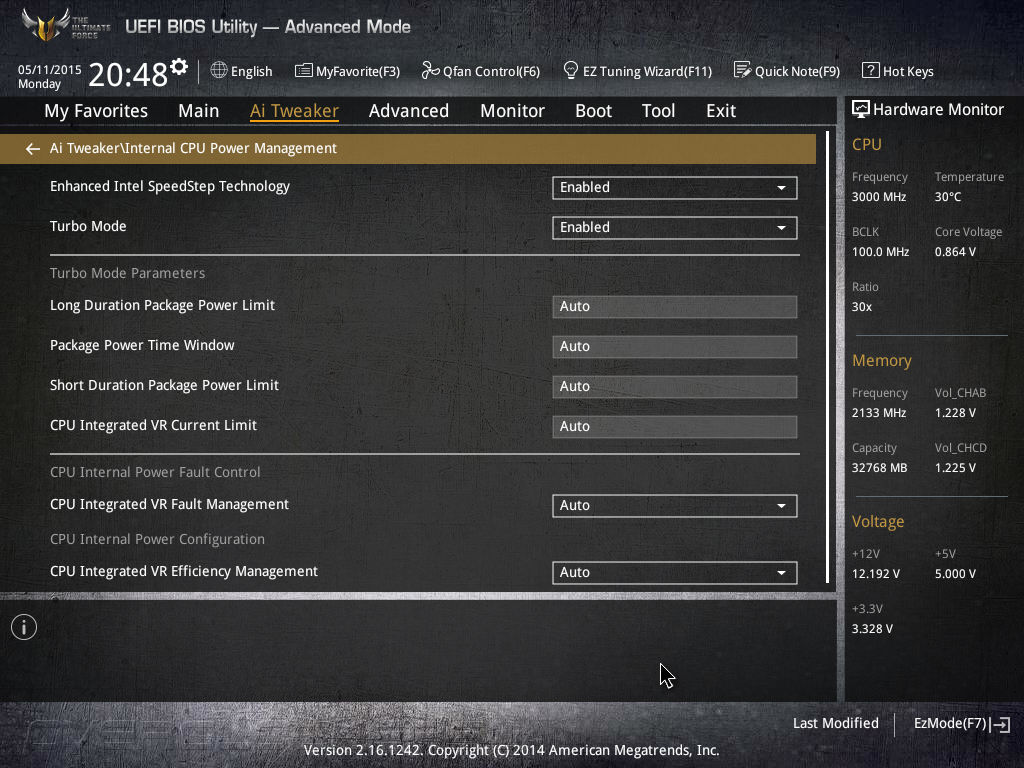Viewport: 1024px width, 768px height.
Task: Expand CPU Integrated VR Fault Management dropdown
Action: pyautogui.click(x=674, y=506)
